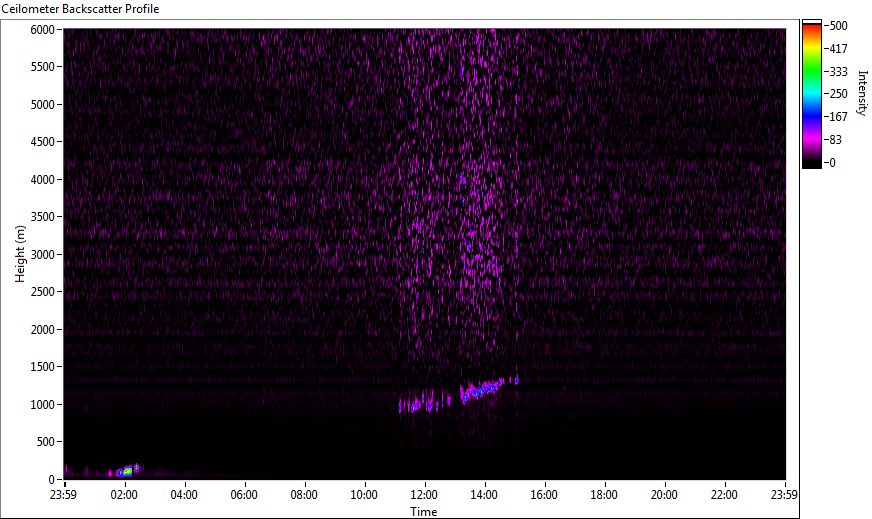Click the bright ground-level backscatter near 02:00

(127, 471)
